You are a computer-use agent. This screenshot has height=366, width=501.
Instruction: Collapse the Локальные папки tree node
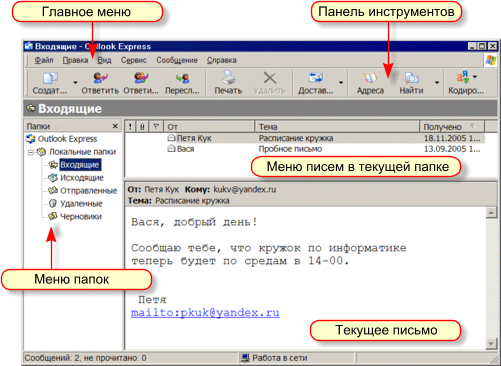[x=31, y=152]
